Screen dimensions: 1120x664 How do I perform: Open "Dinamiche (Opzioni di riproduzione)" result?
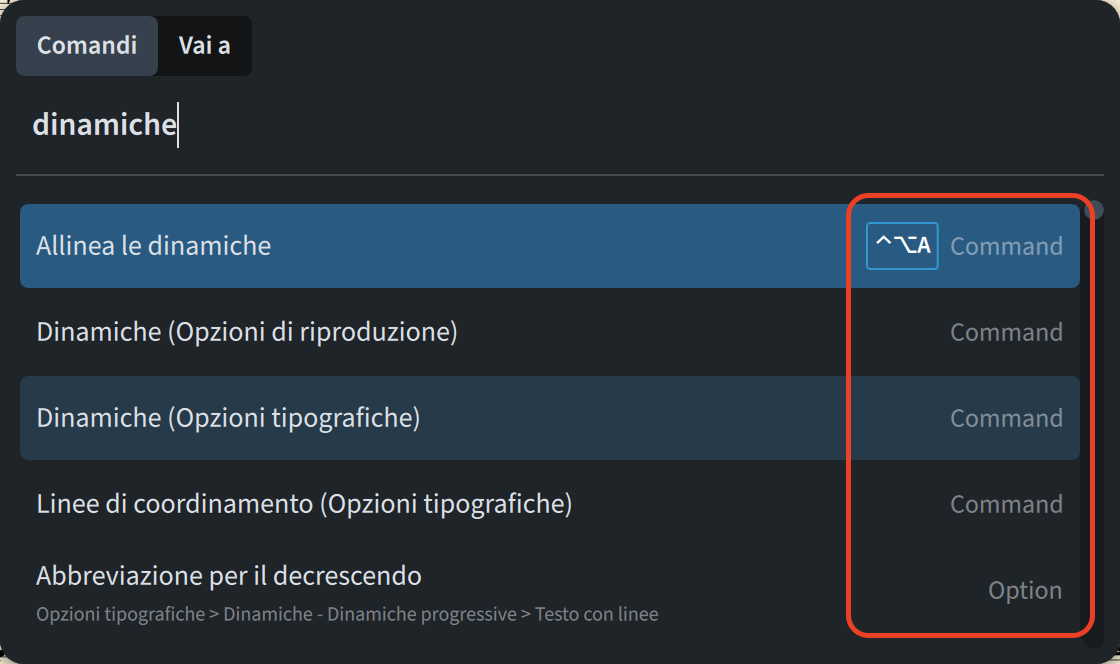point(247,332)
